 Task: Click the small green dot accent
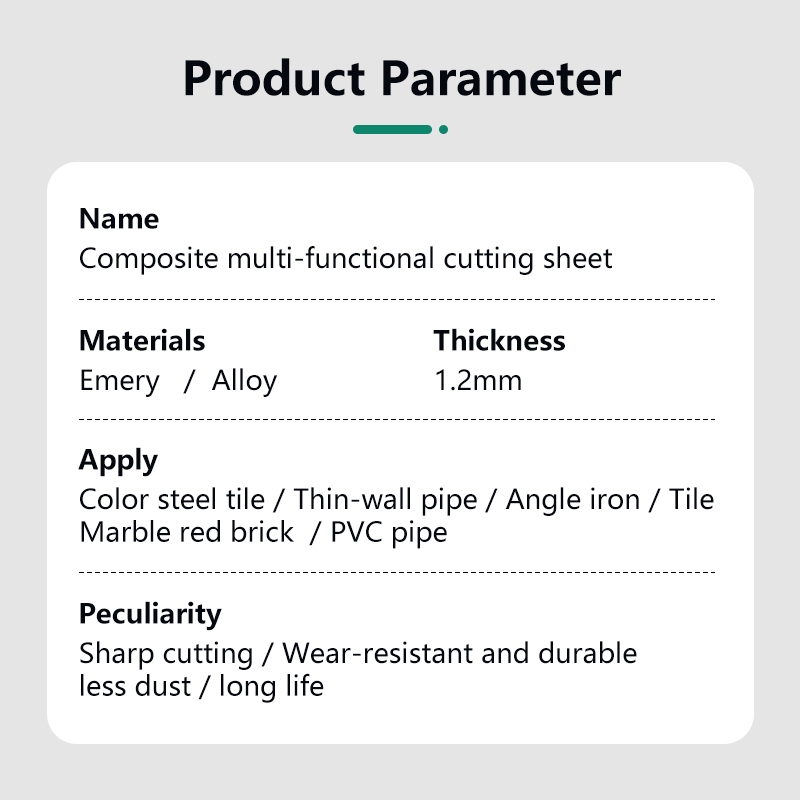click(443, 130)
